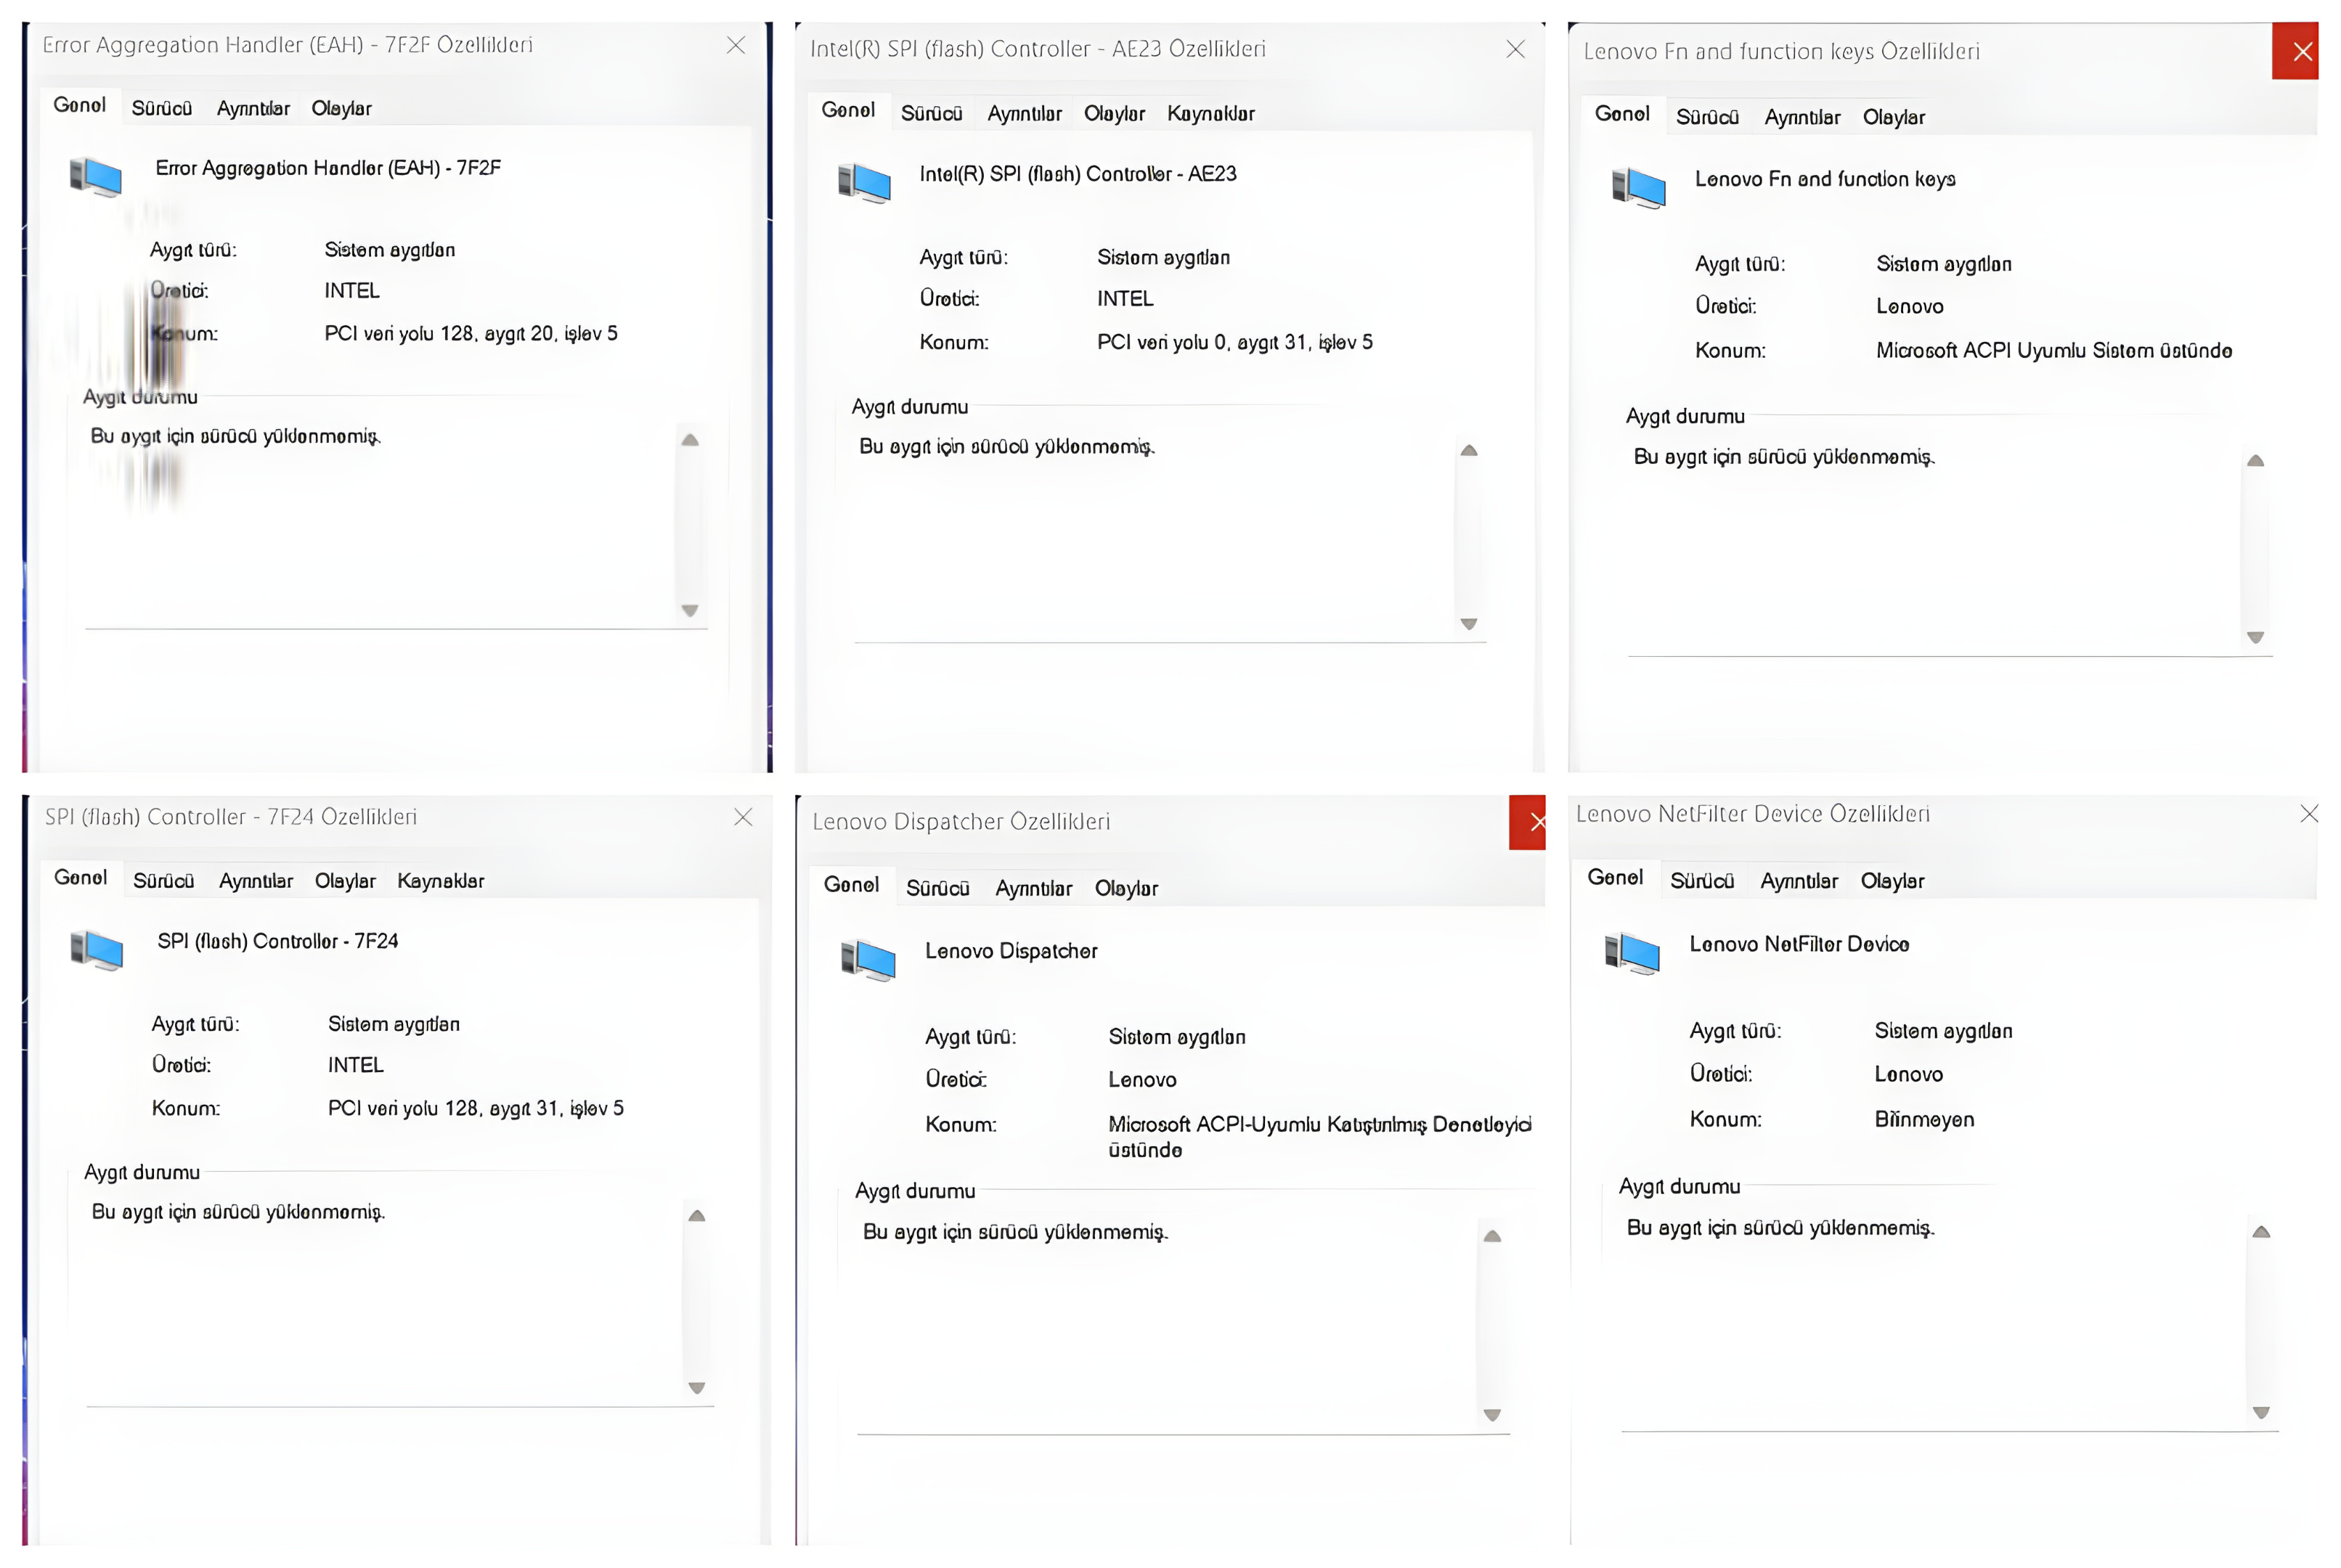Click scroll-up arrow in Lenovo NetFilter status box
The width and height of the screenshot is (2341, 1568).
[x=2261, y=1232]
